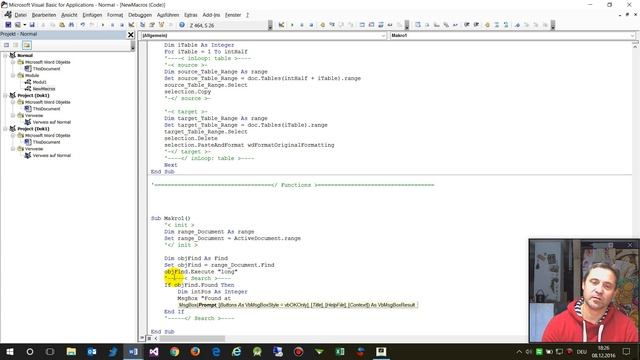Click Step Into in the Debug toolbar
Viewport: 640px width, 360px height.
point(332,25)
